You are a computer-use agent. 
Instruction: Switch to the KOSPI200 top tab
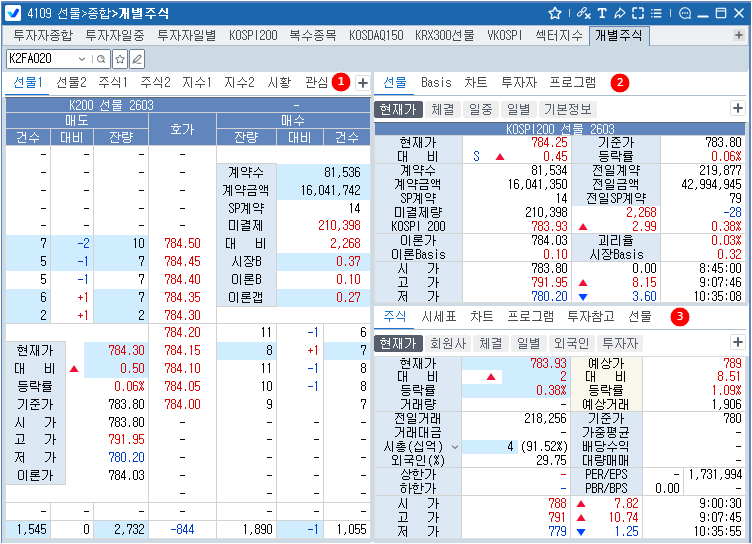coord(252,35)
